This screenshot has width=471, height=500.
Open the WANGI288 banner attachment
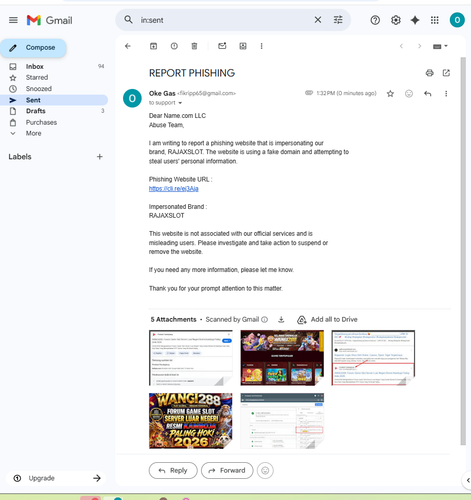(191, 421)
